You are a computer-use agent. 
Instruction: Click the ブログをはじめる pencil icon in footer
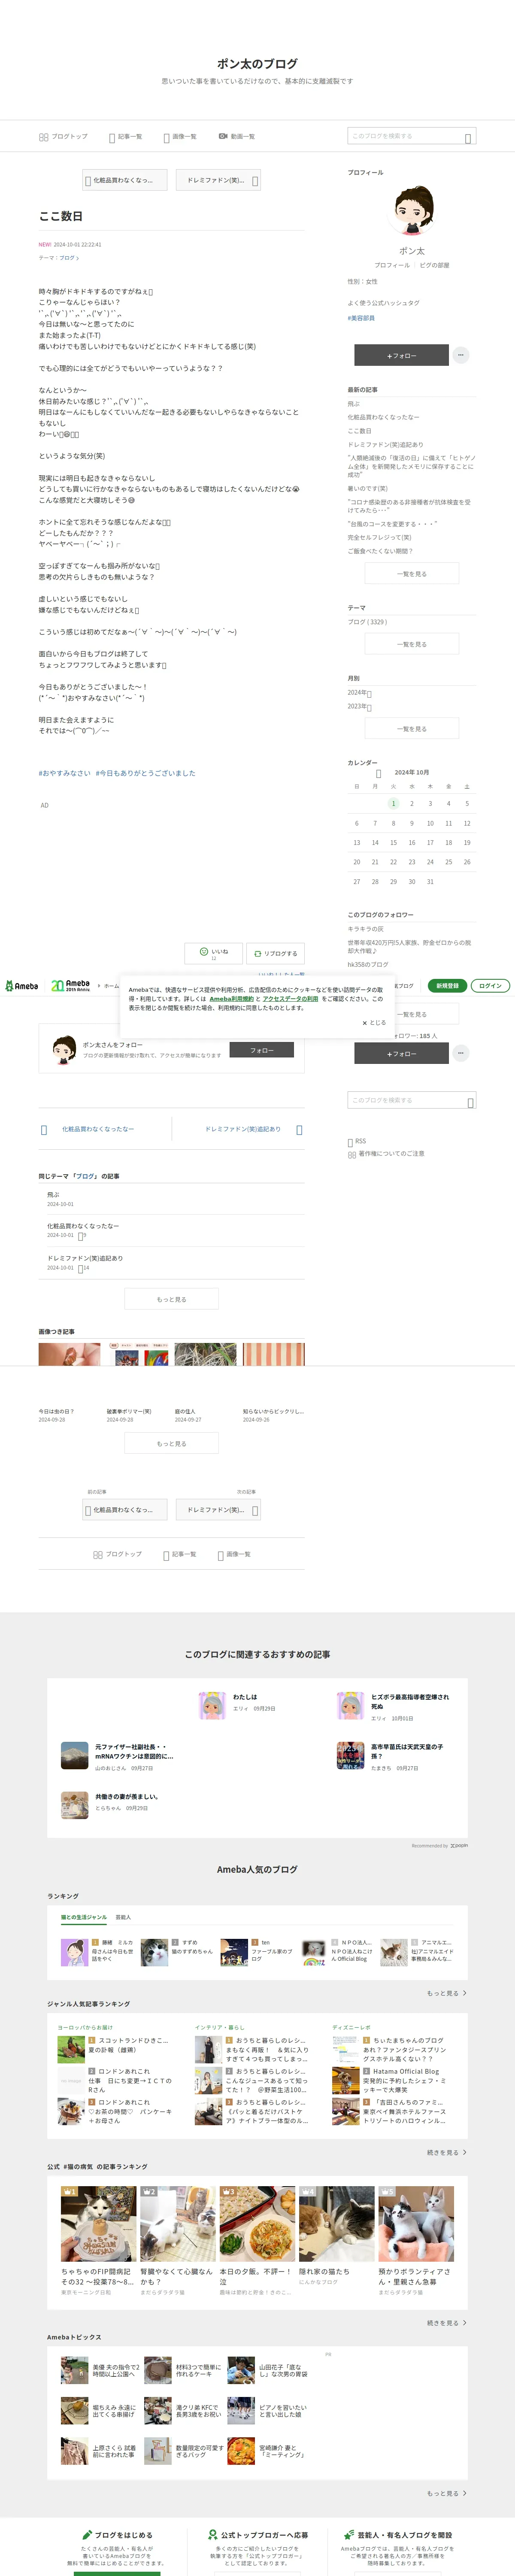[87, 2535]
